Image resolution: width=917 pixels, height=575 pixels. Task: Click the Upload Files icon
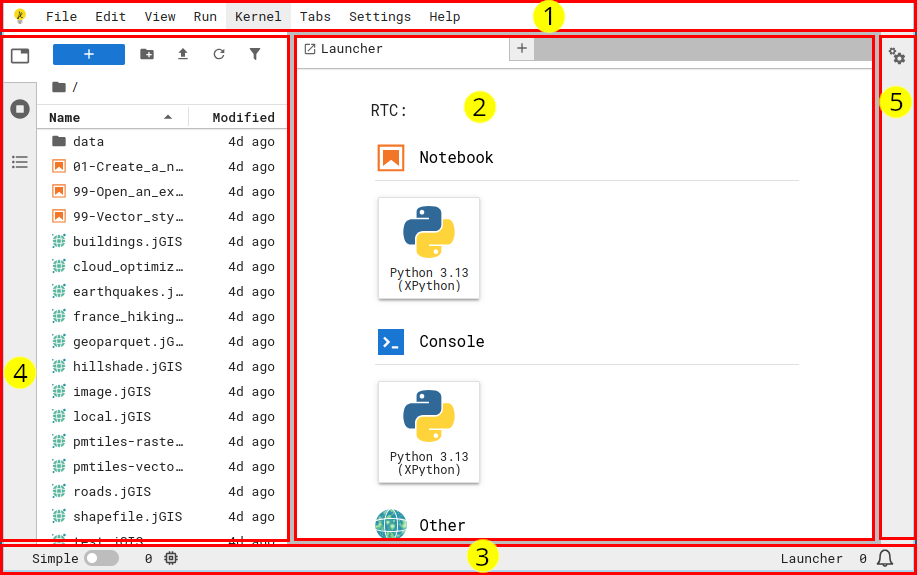183,54
